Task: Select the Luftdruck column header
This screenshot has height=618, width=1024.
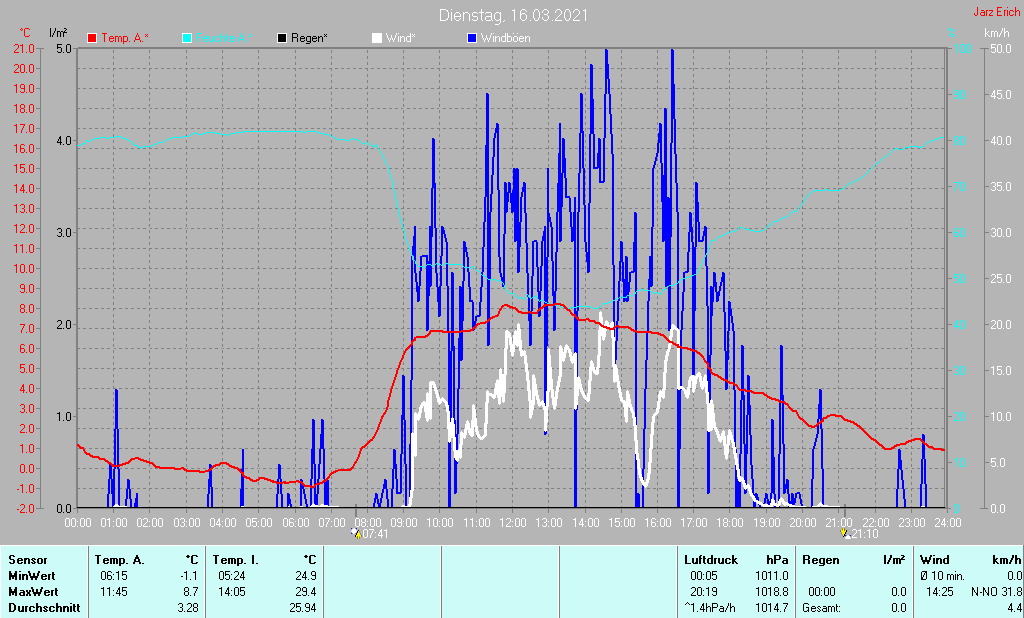Action: [x=709, y=560]
